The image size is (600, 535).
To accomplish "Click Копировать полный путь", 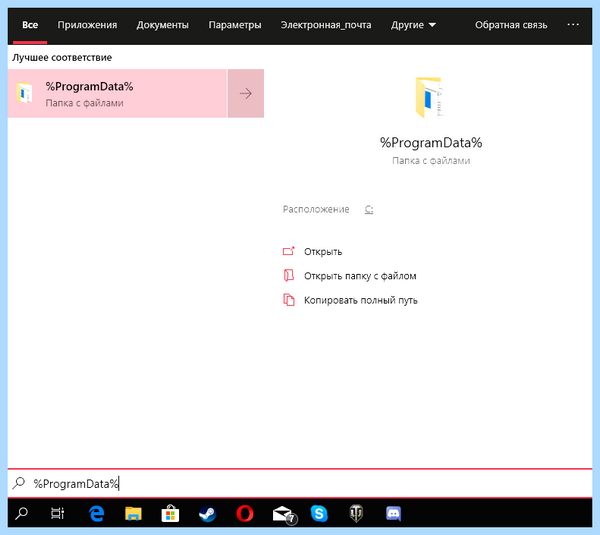I will [360, 300].
